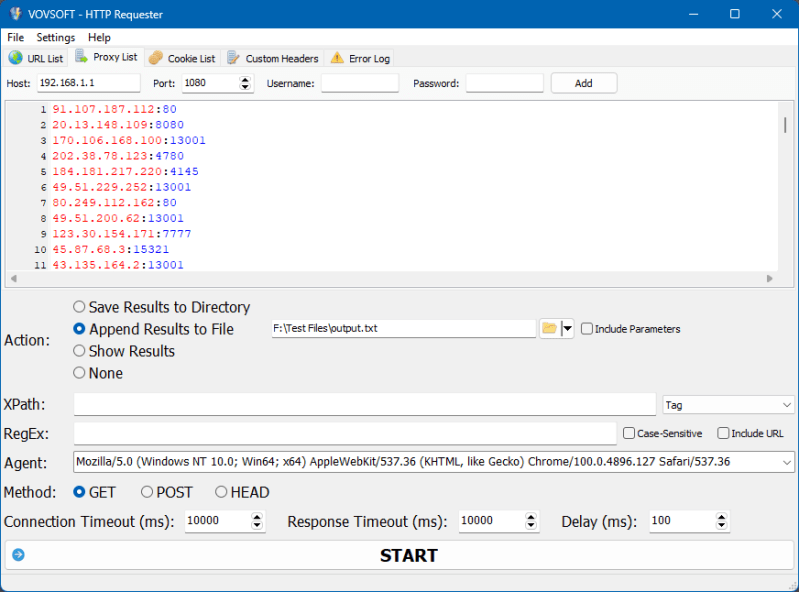Click the Delay value field
Screen dimensions: 799x592
(x=683, y=521)
